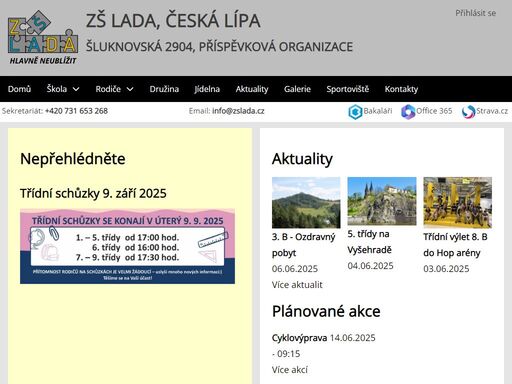
Task: Open the Více akcí link
Action: click(x=290, y=370)
